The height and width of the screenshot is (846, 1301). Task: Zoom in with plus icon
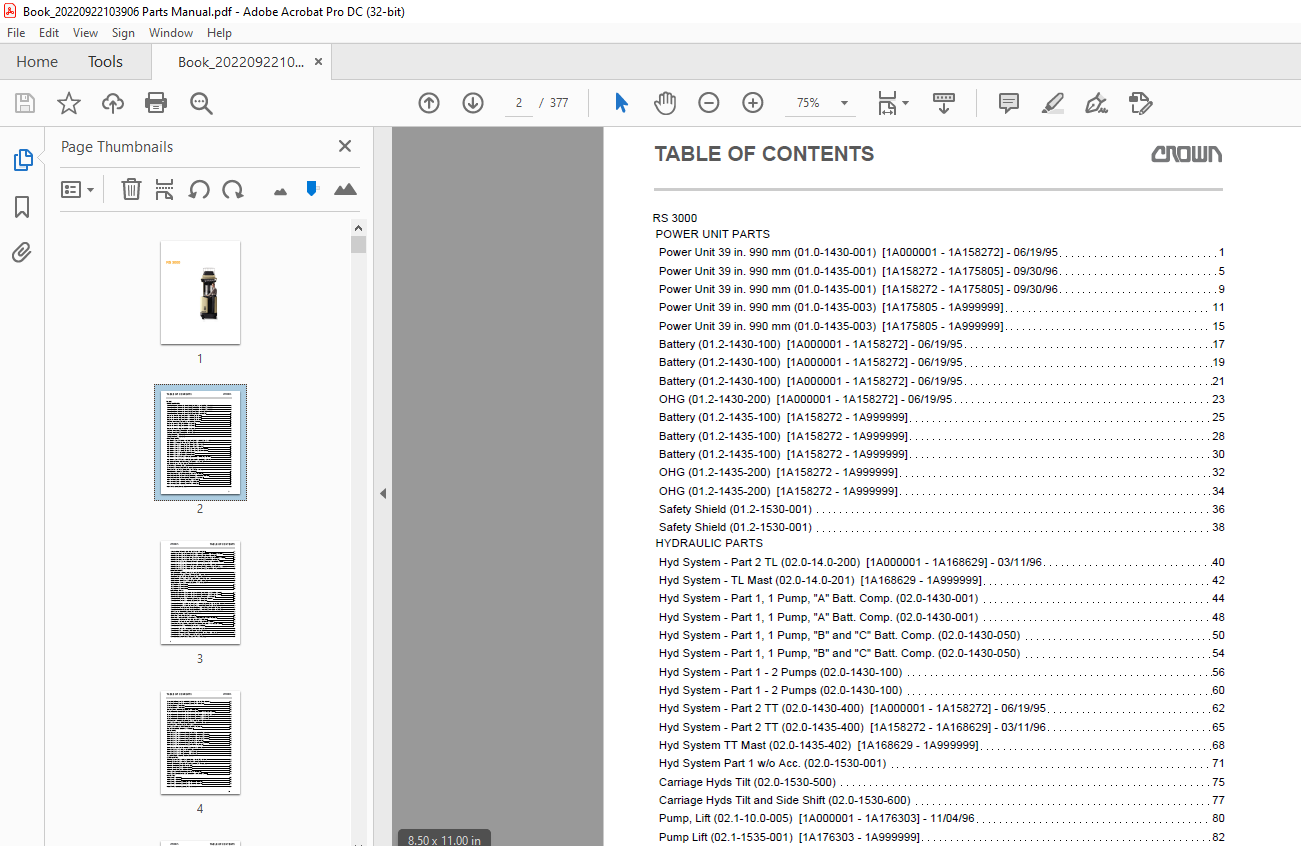(753, 103)
